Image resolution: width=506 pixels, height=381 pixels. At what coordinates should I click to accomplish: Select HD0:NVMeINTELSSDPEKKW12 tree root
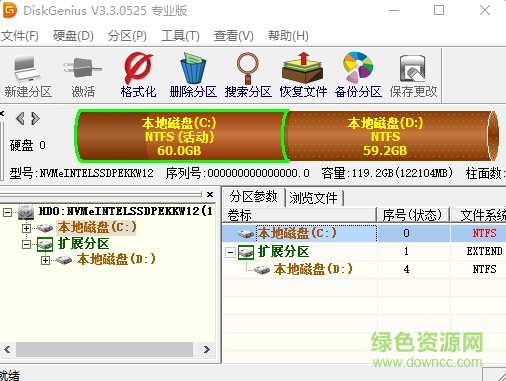point(125,211)
